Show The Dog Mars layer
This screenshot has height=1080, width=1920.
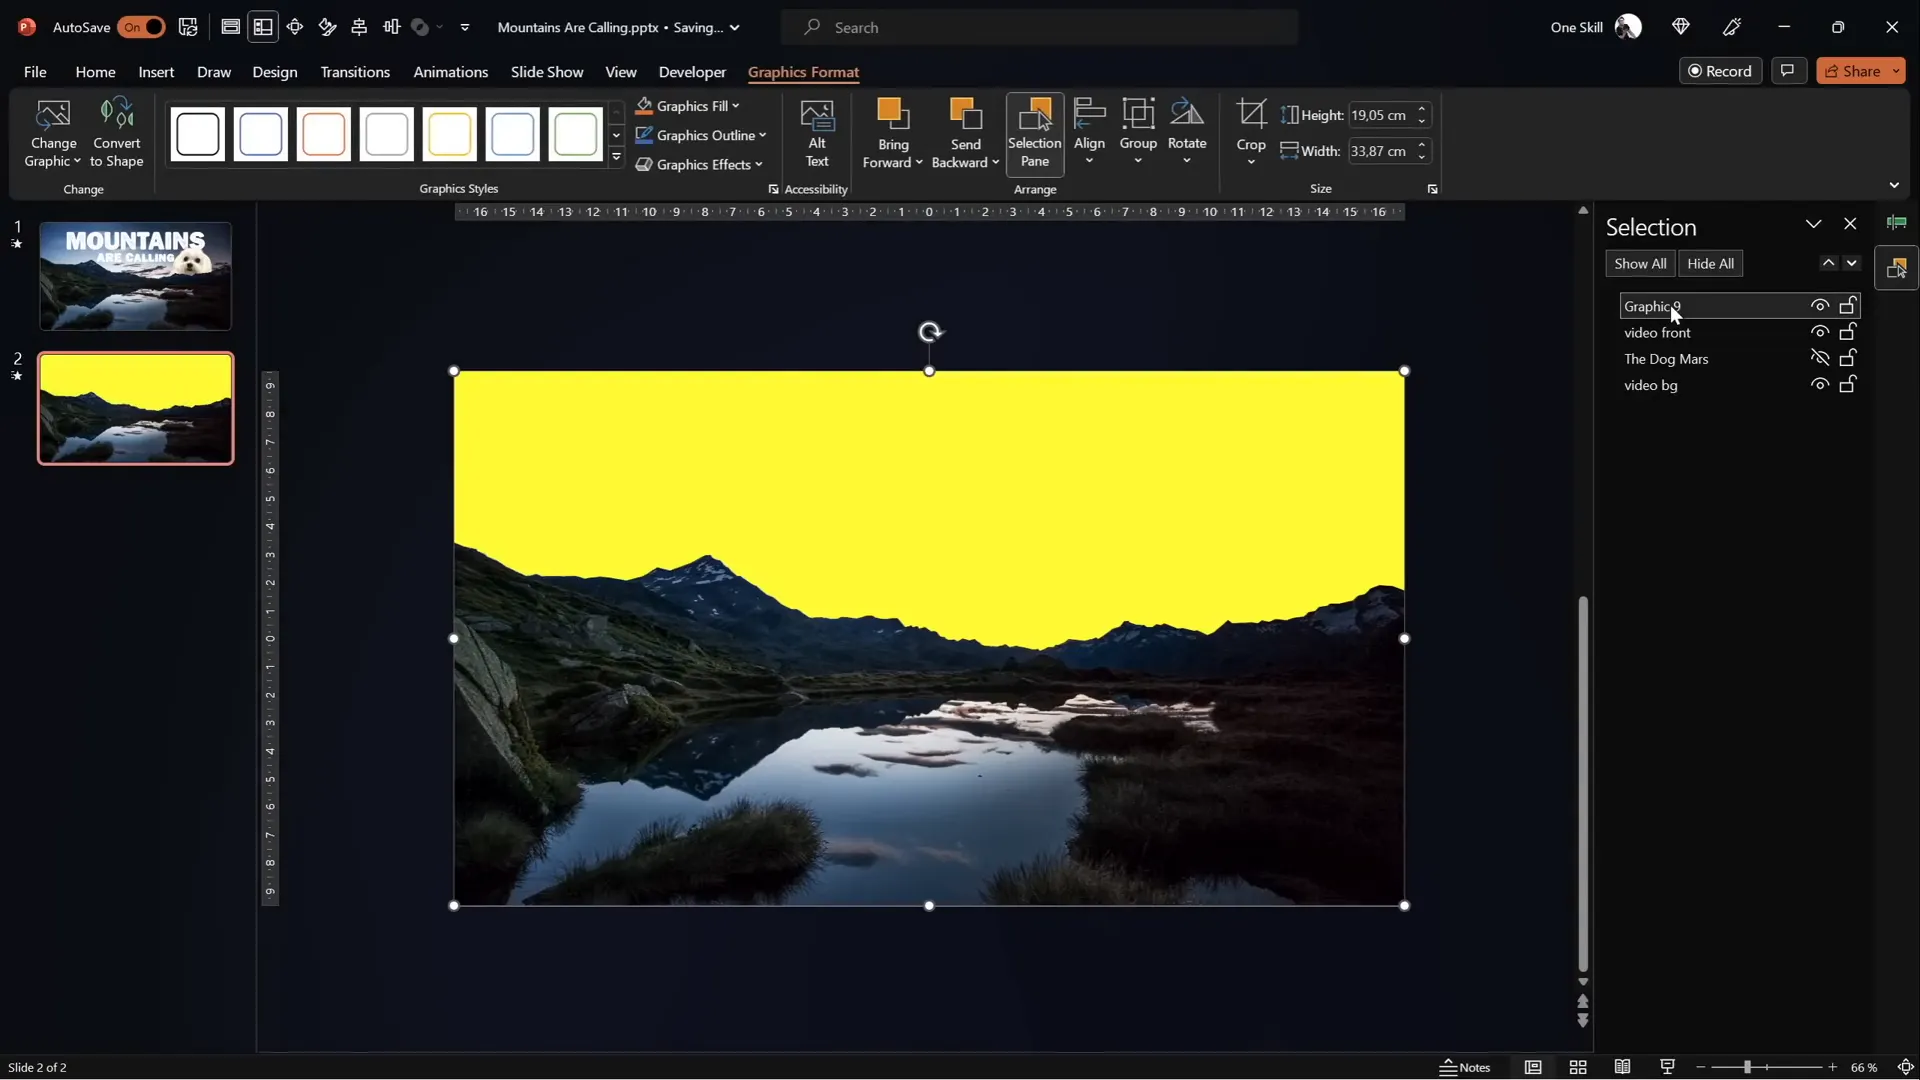pyautogui.click(x=1820, y=358)
